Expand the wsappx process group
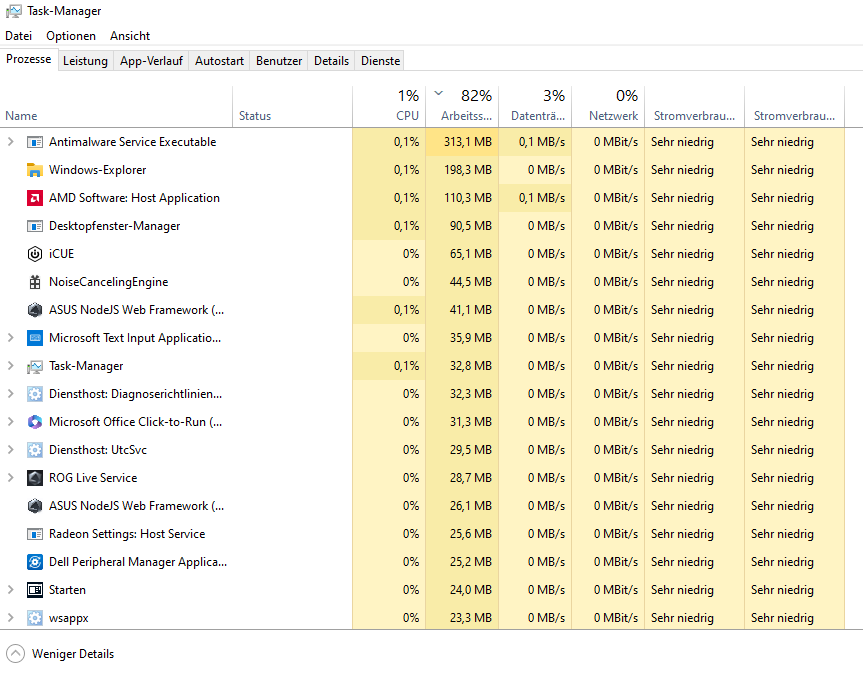 click(x=10, y=618)
